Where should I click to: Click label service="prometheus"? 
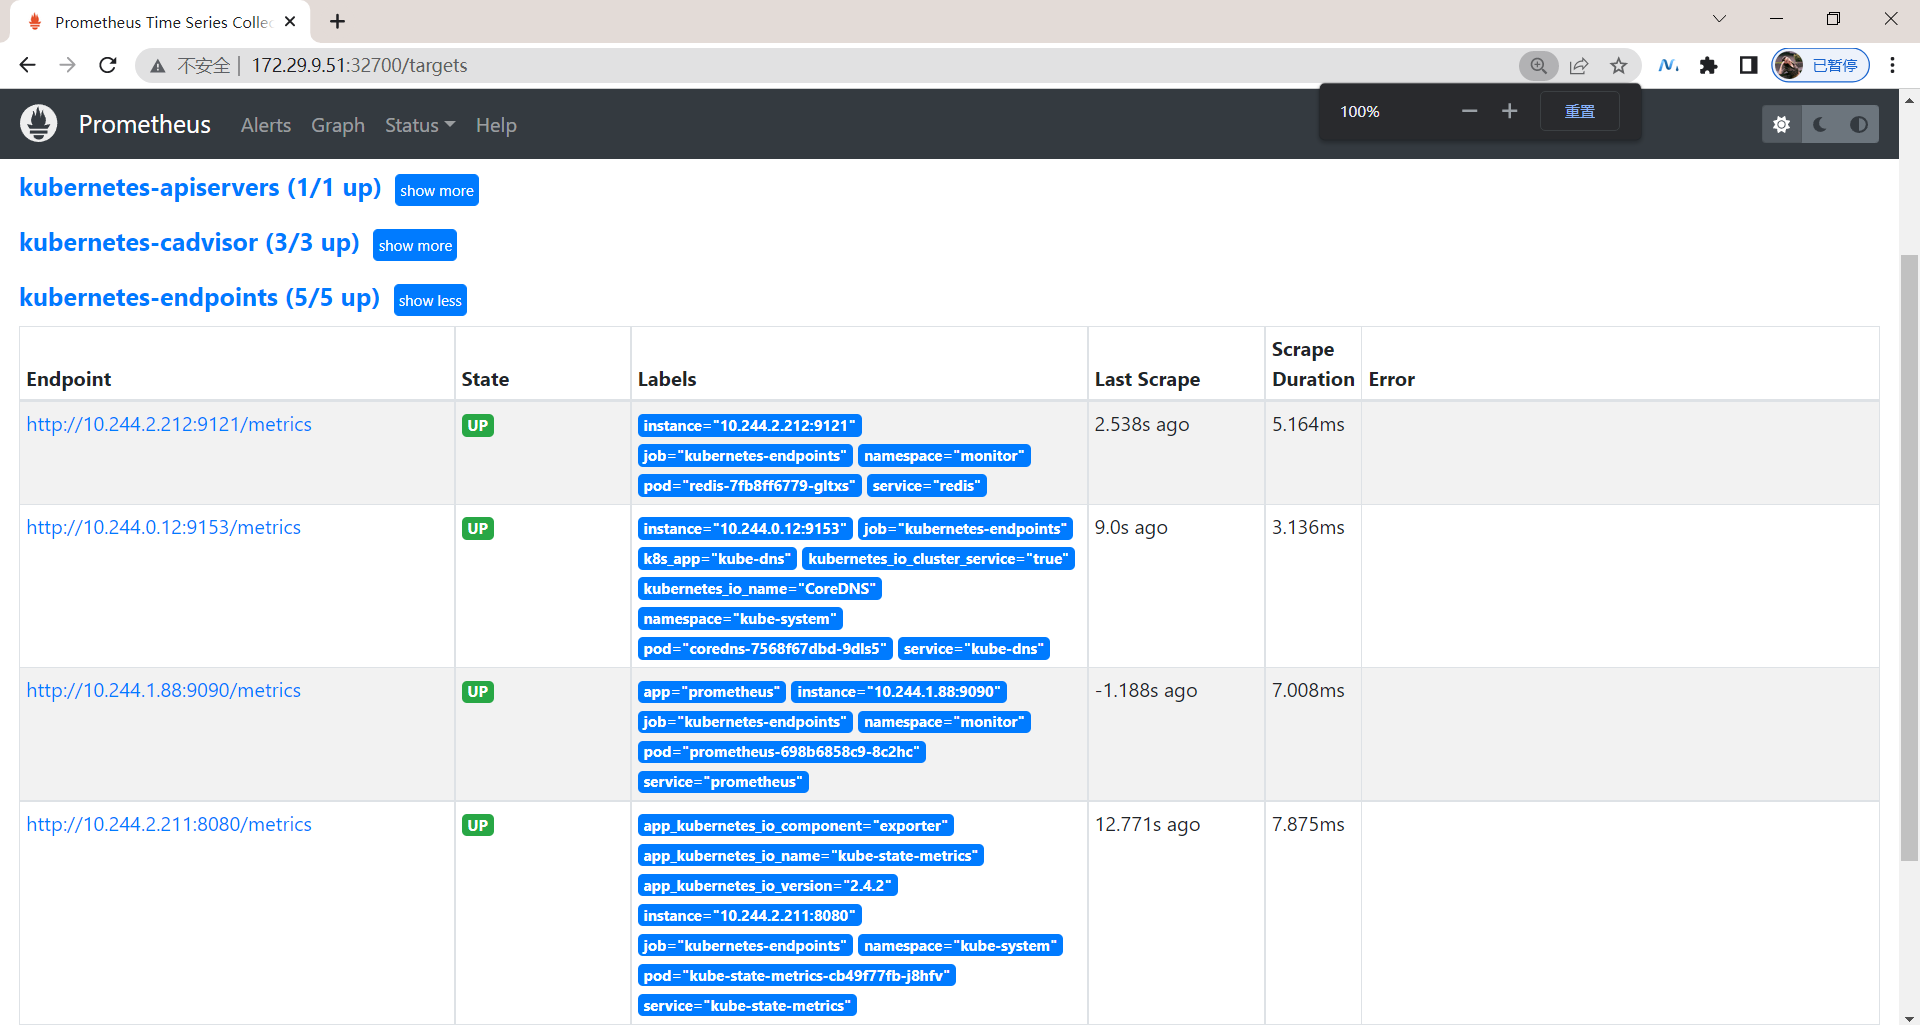tap(723, 782)
